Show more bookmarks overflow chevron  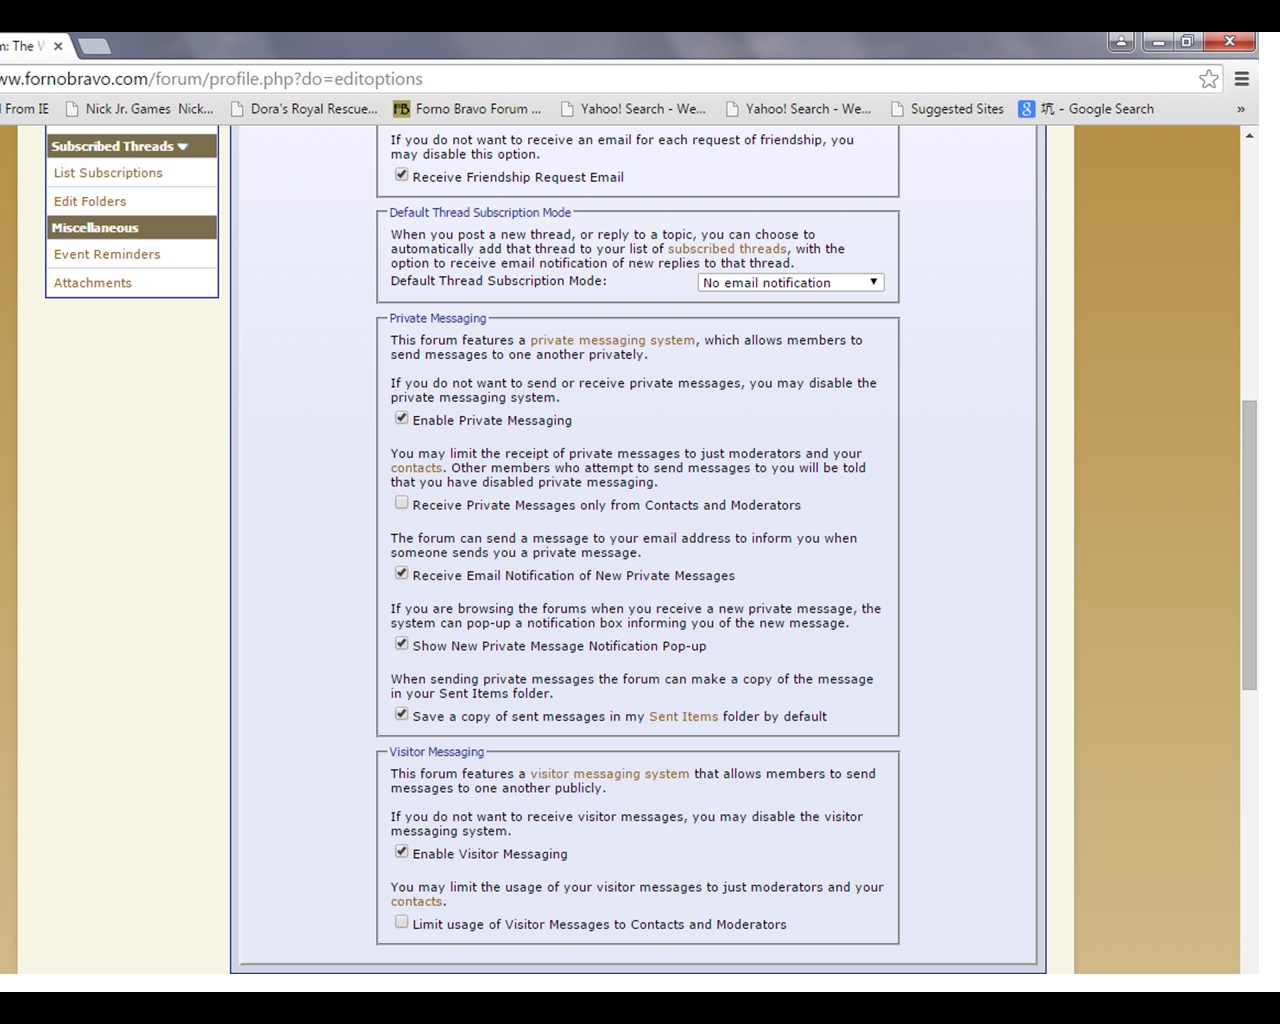pyautogui.click(x=1241, y=109)
